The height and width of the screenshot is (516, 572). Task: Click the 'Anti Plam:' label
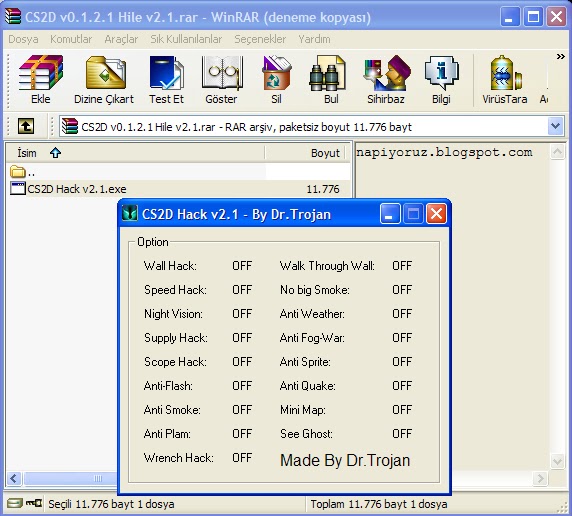(167, 434)
